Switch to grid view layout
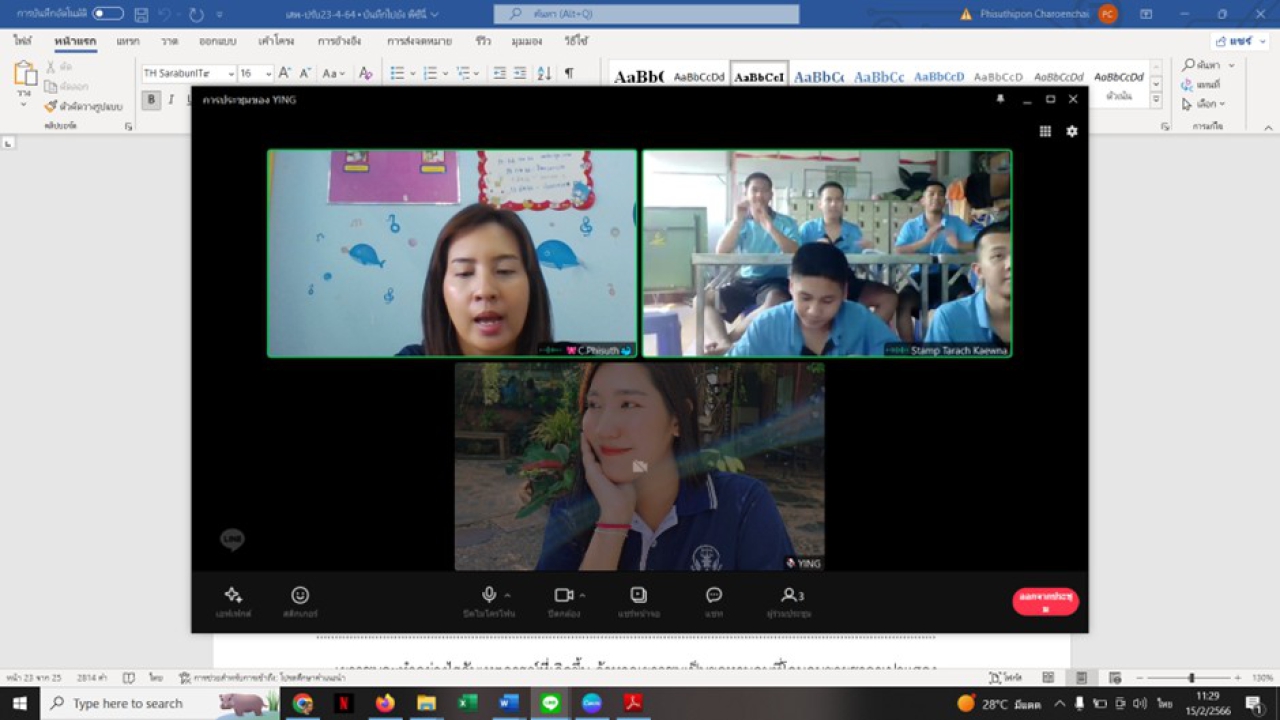 pos(1045,131)
